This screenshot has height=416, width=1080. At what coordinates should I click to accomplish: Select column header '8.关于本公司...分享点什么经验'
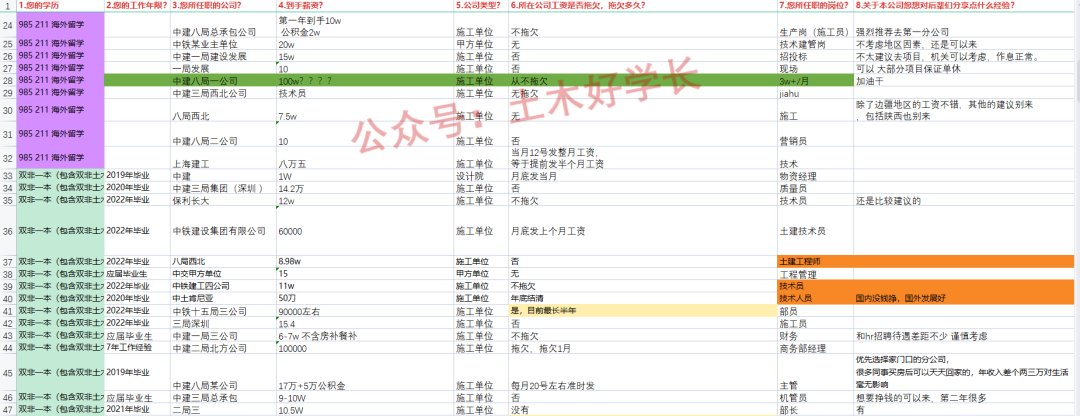click(966, 5)
